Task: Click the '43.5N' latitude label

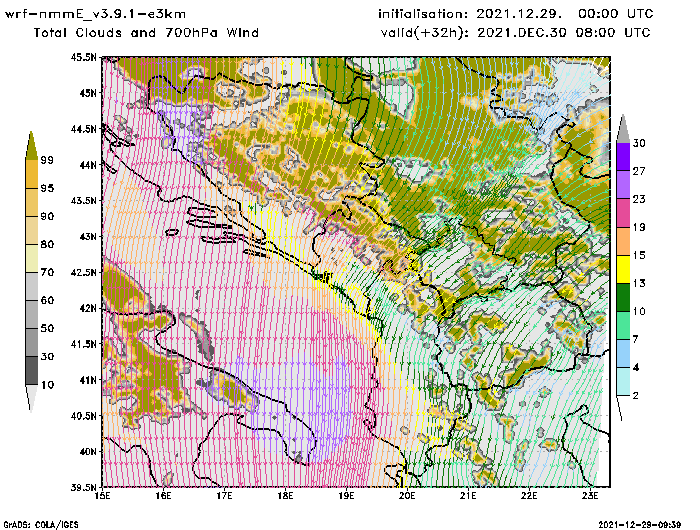Action: click(x=83, y=200)
